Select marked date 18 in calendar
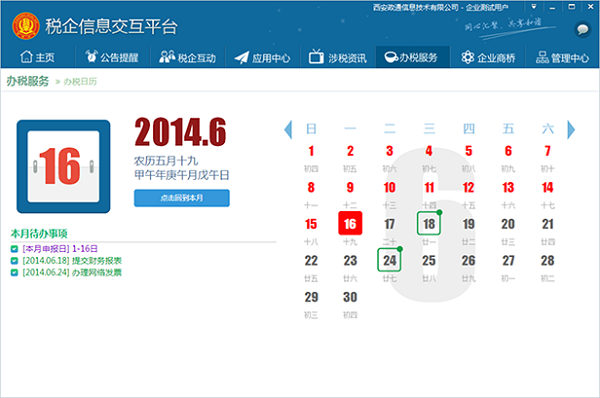 pyautogui.click(x=429, y=223)
